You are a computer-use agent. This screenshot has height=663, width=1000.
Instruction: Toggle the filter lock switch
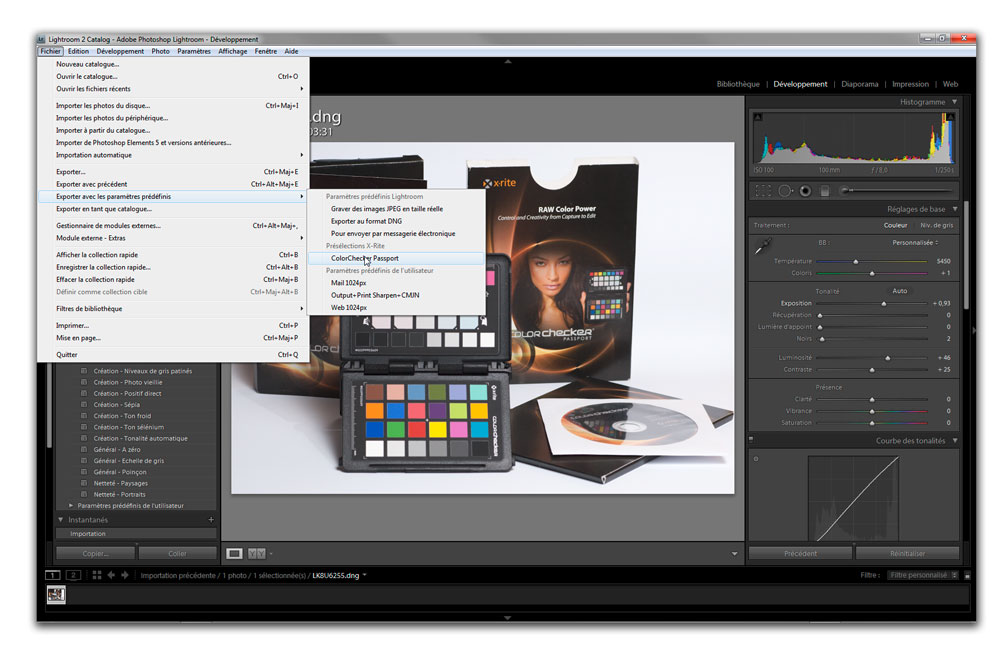pyautogui.click(x=967, y=575)
